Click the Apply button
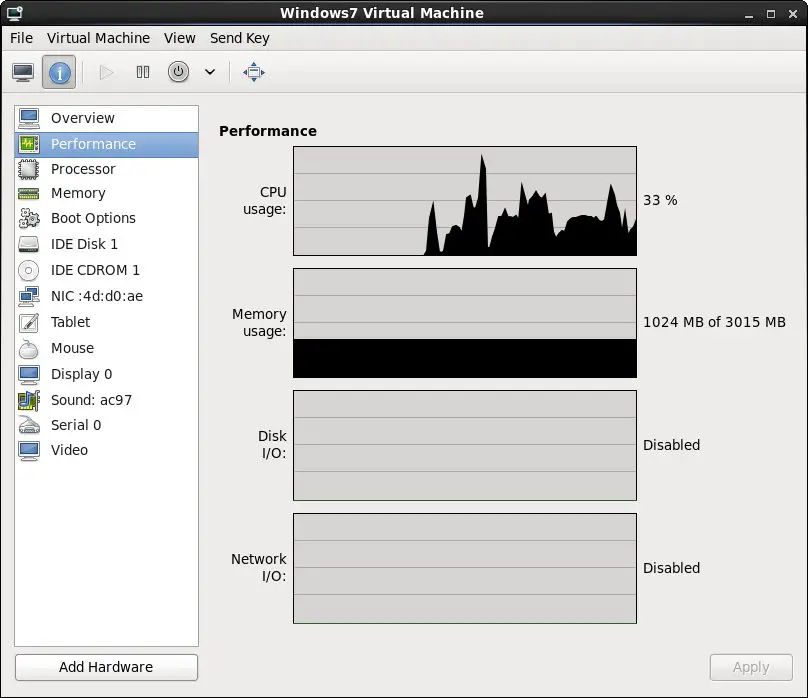This screenshot has width=808, height=698. [x=751, y=667]
